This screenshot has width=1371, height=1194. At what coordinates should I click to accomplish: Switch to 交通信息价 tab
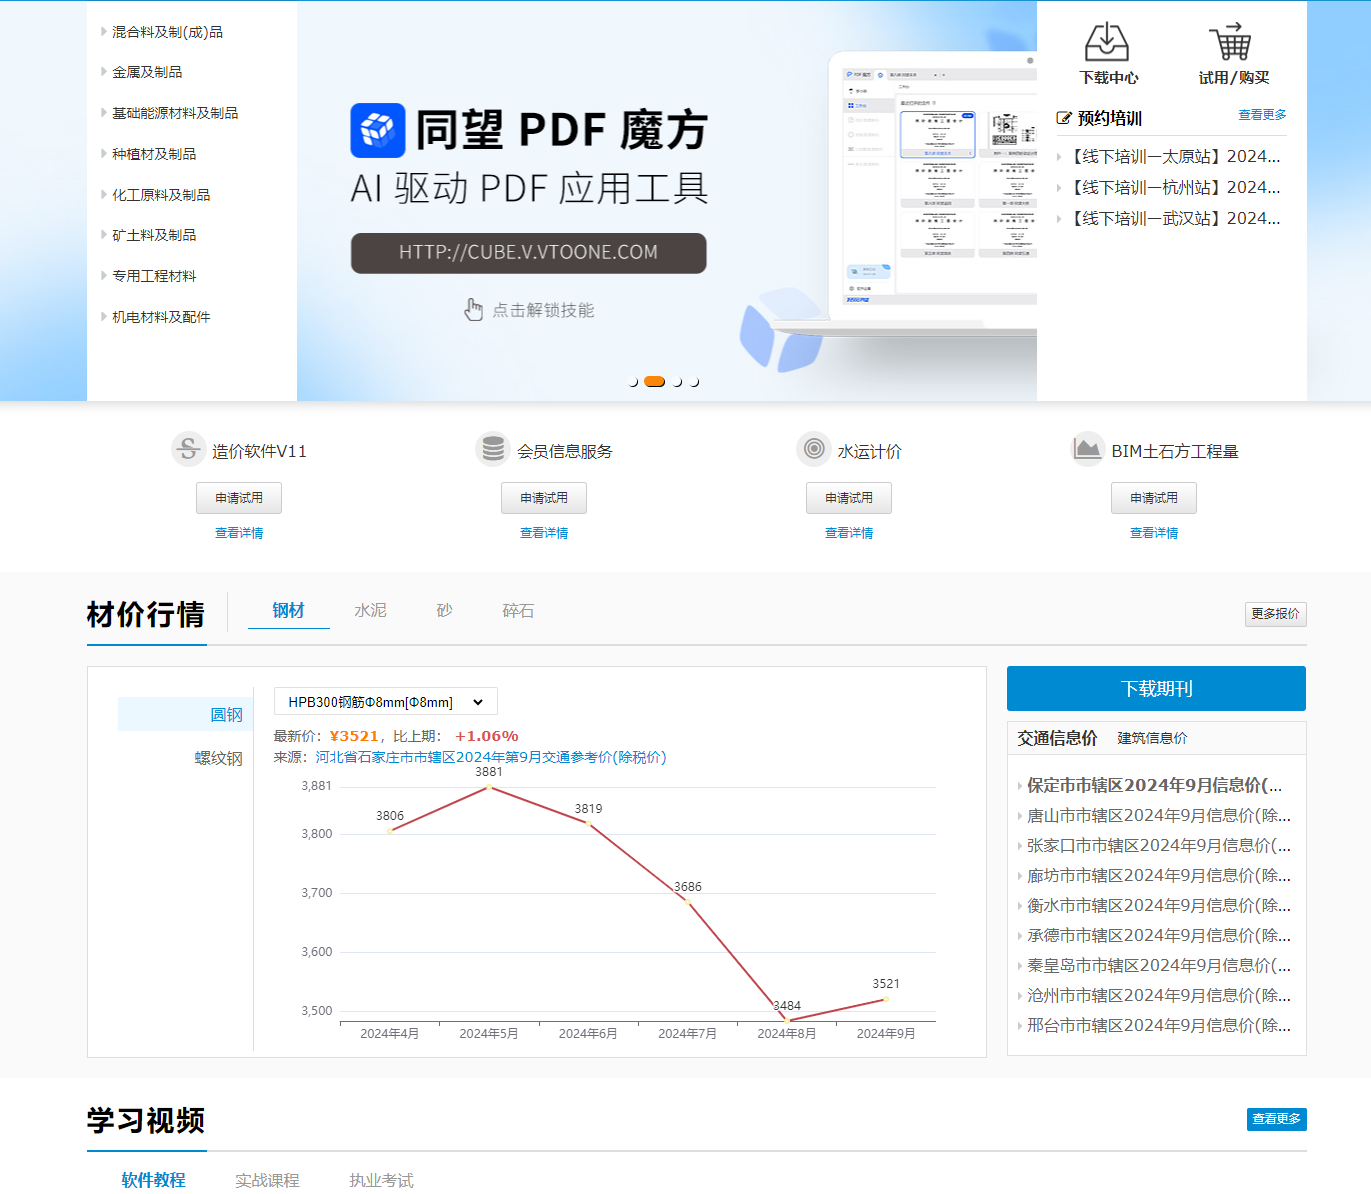click(1057, 738)
